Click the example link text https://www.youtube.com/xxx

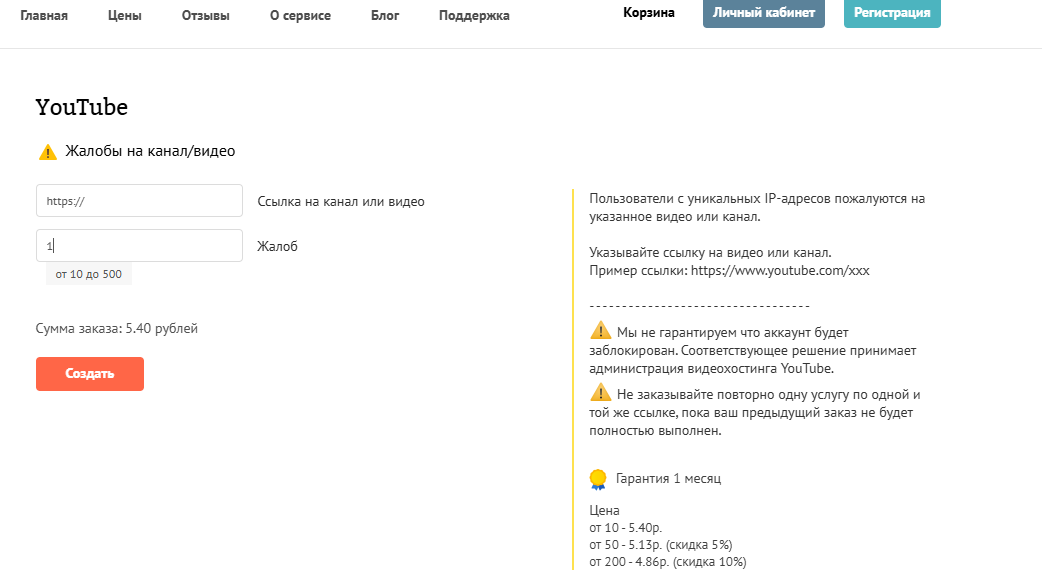[780, 270]
